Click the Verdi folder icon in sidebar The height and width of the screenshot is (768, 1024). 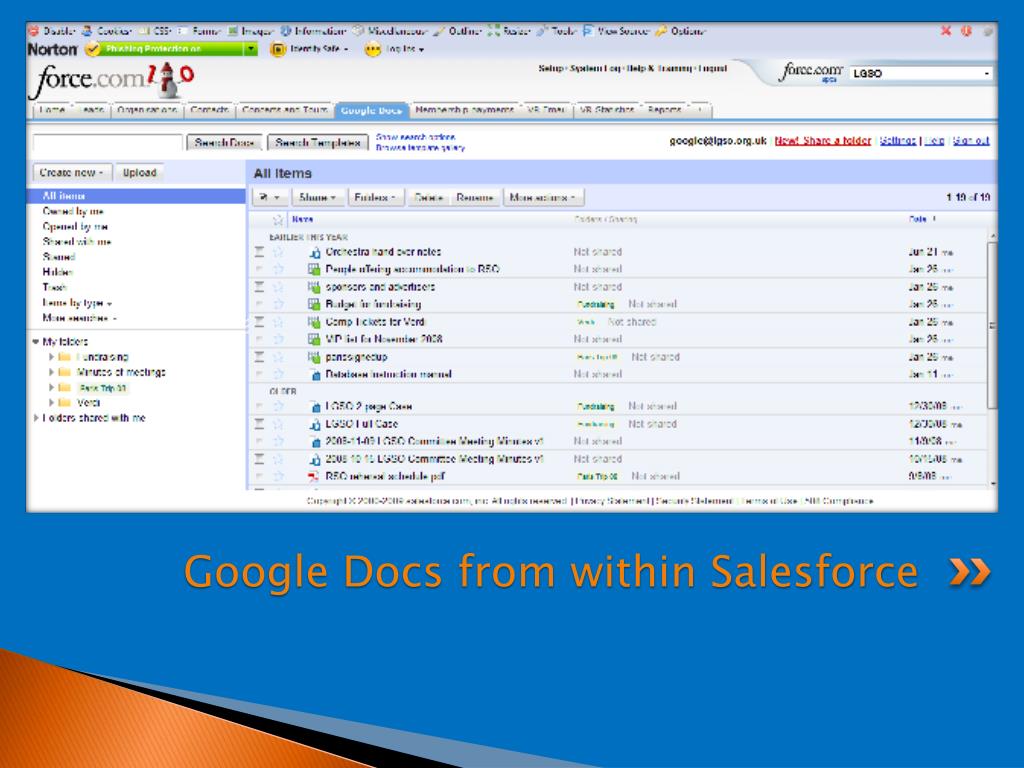pyautogui.click(x=64, y=403)
